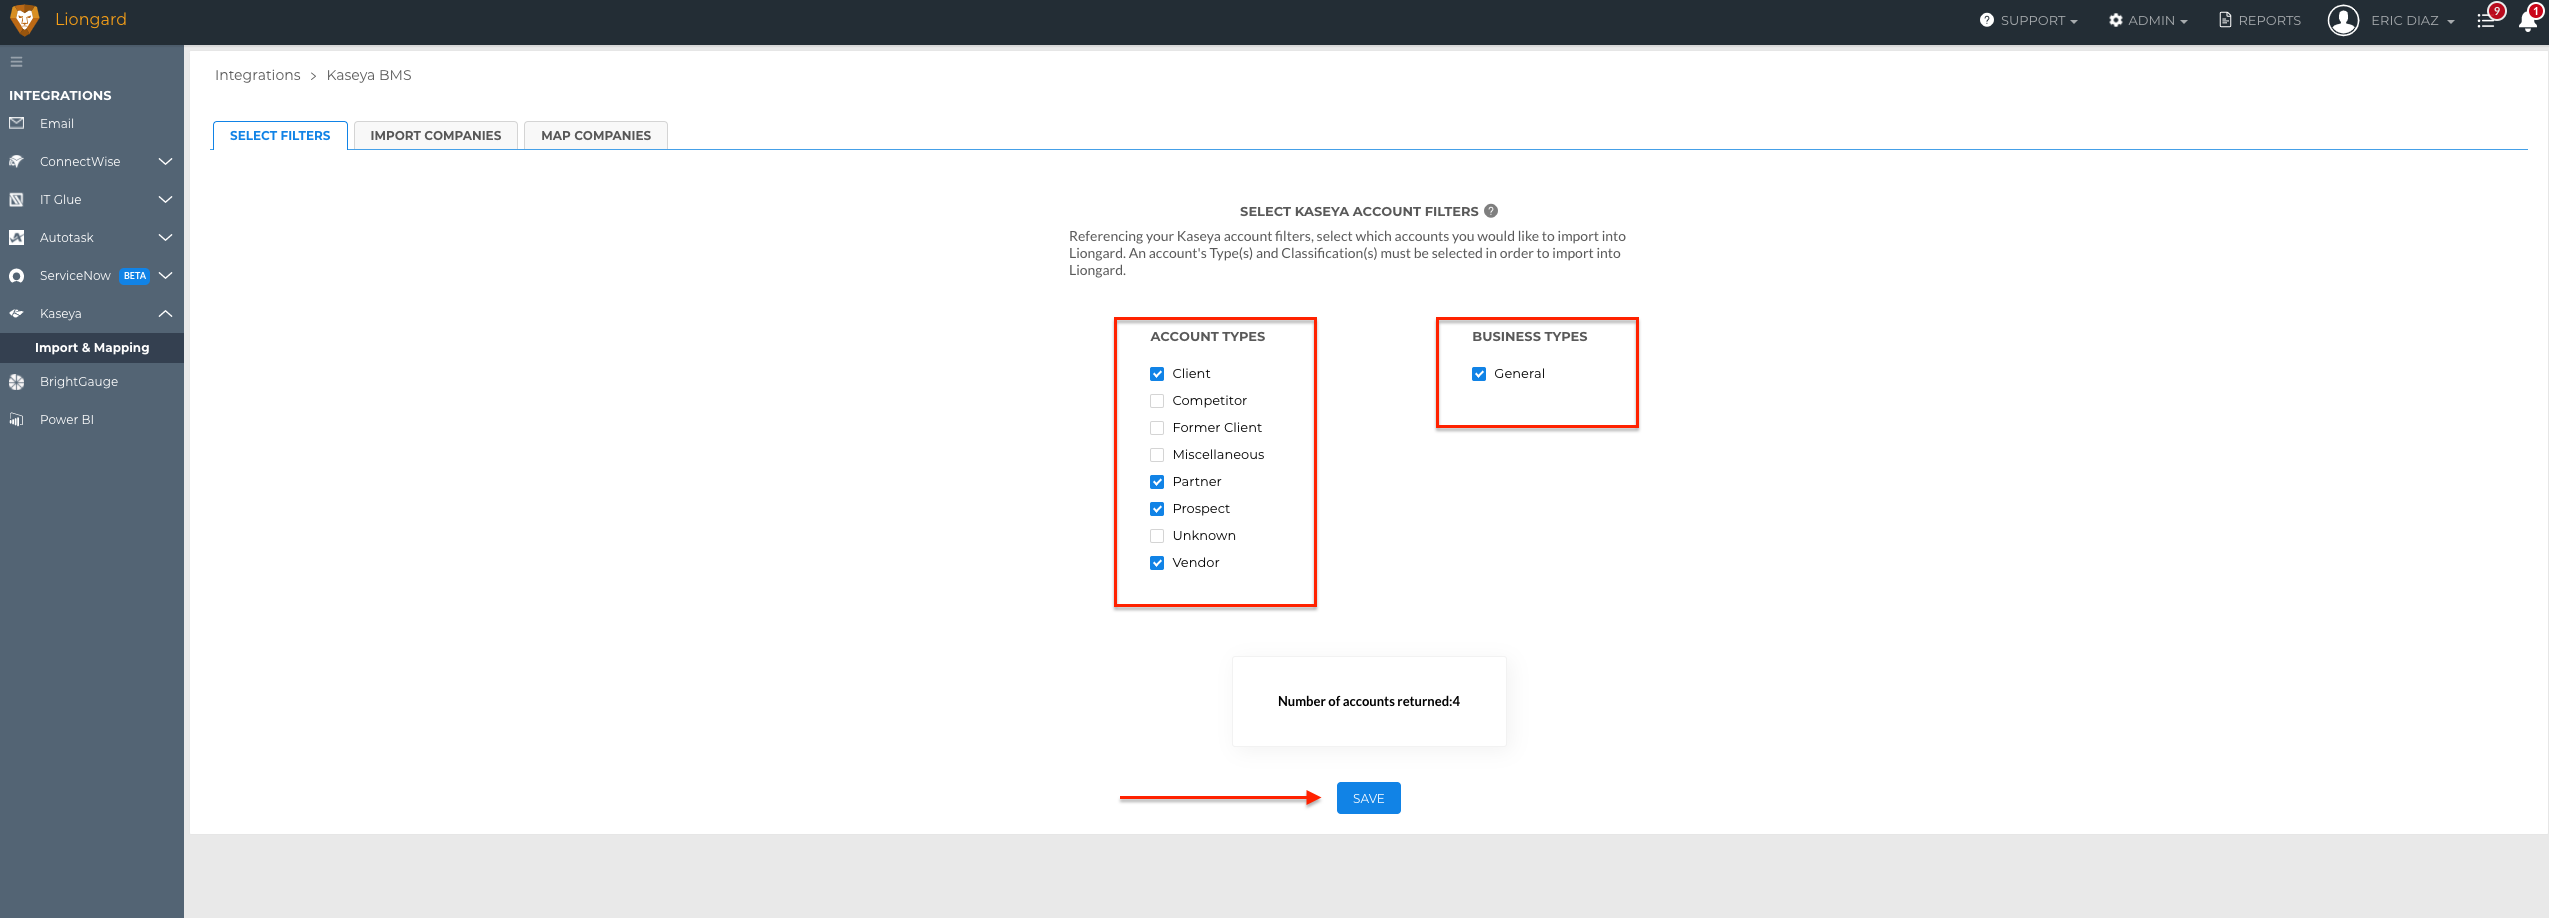Screen dimensions: 2549x918
Task: Click the Liongard lion logo
Action: click(x=24, y=20)
